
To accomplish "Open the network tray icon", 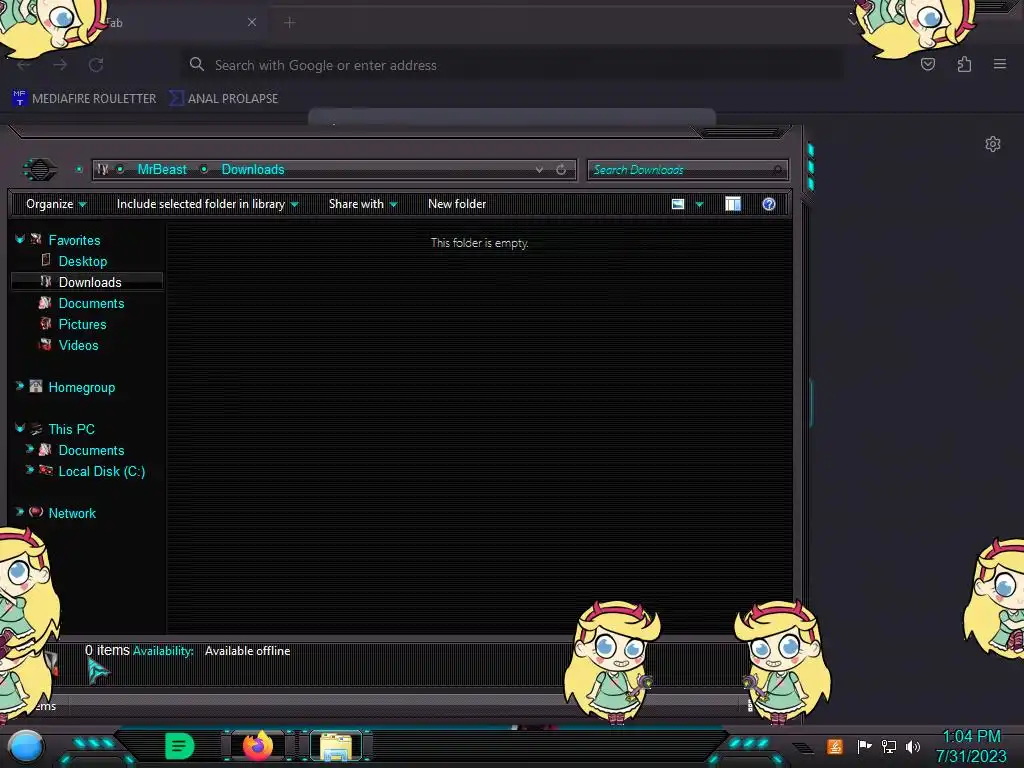I will [889, 746].
